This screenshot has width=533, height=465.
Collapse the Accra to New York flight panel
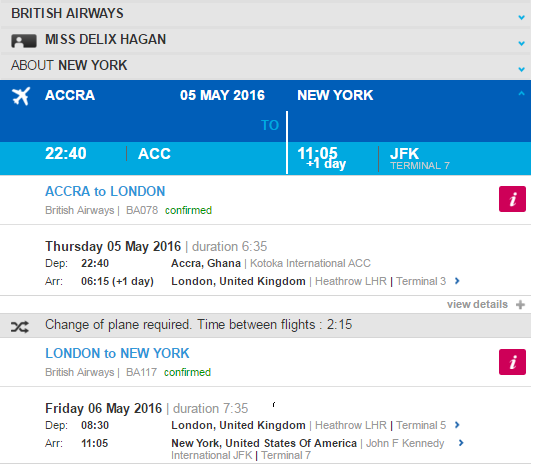[x=521, y=93]
